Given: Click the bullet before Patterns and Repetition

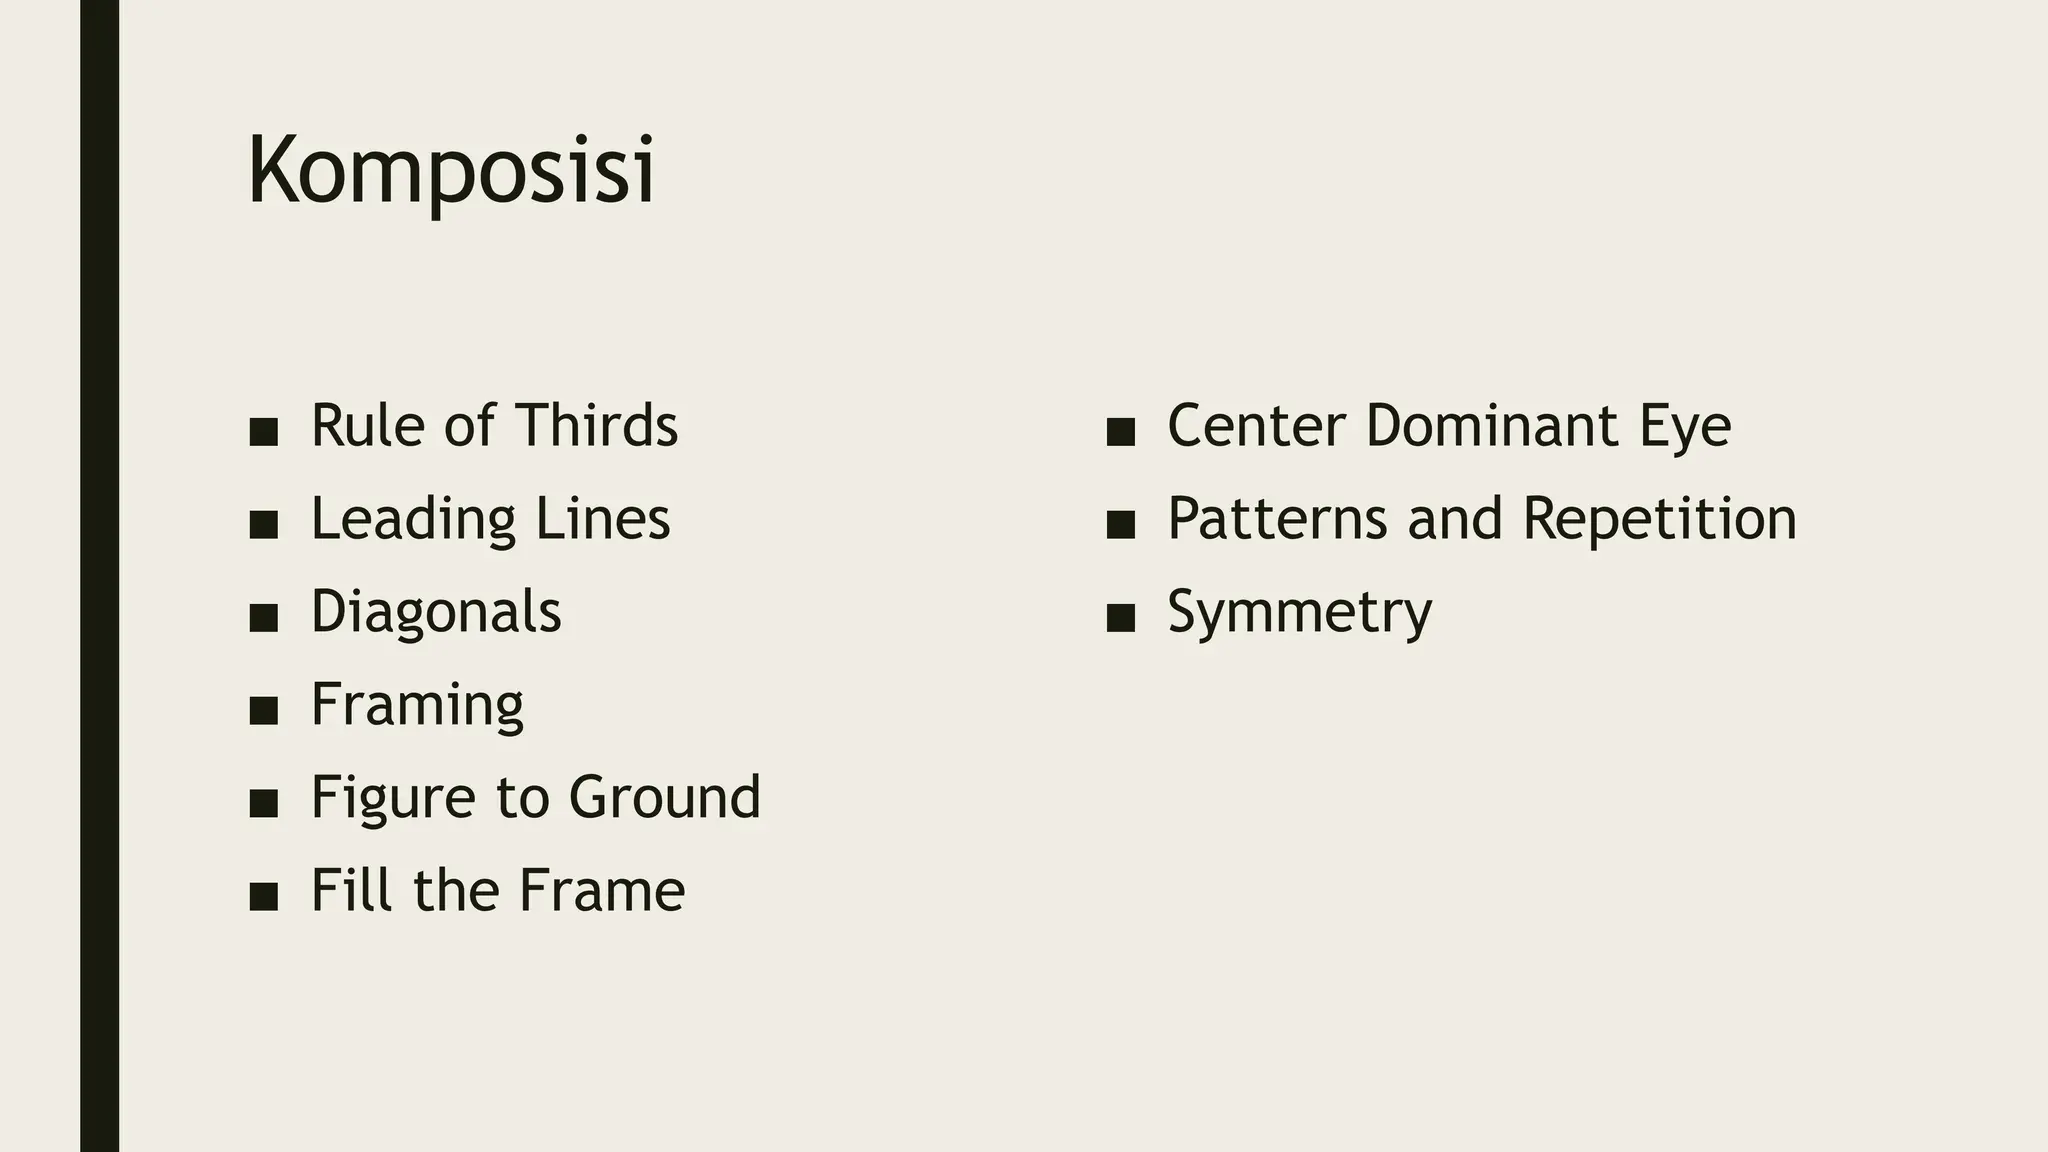Looking at the screenshot, I should point(1121,525).
